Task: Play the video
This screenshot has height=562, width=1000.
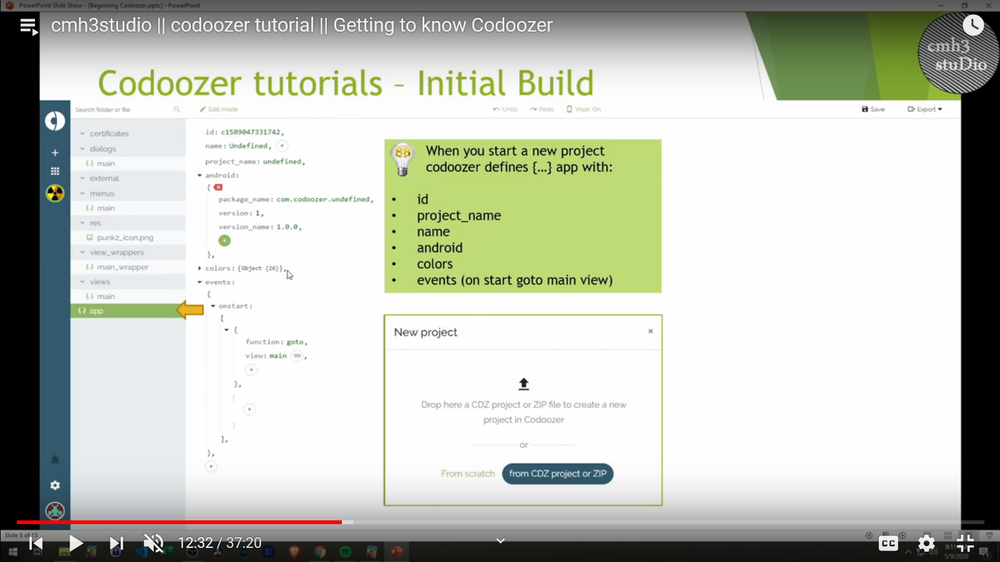Action: [x=75, y=543]
